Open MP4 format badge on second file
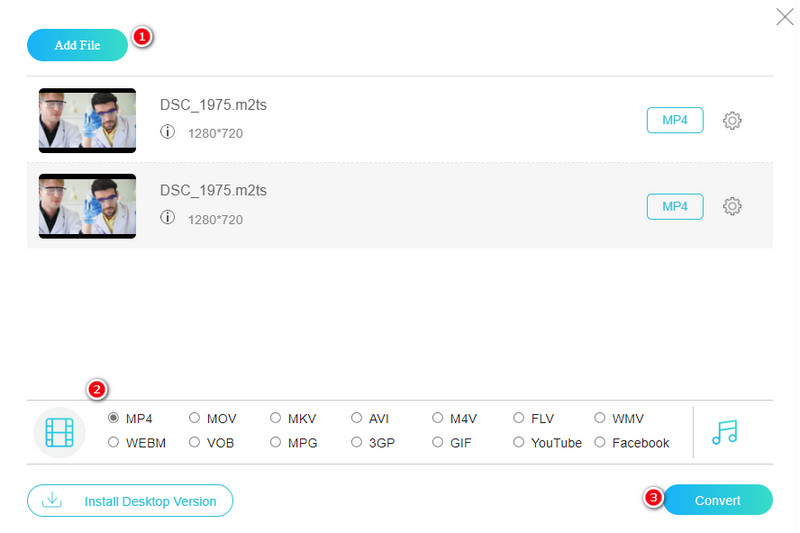The width and height of the screenshot is (800, 533). [675, 206]
